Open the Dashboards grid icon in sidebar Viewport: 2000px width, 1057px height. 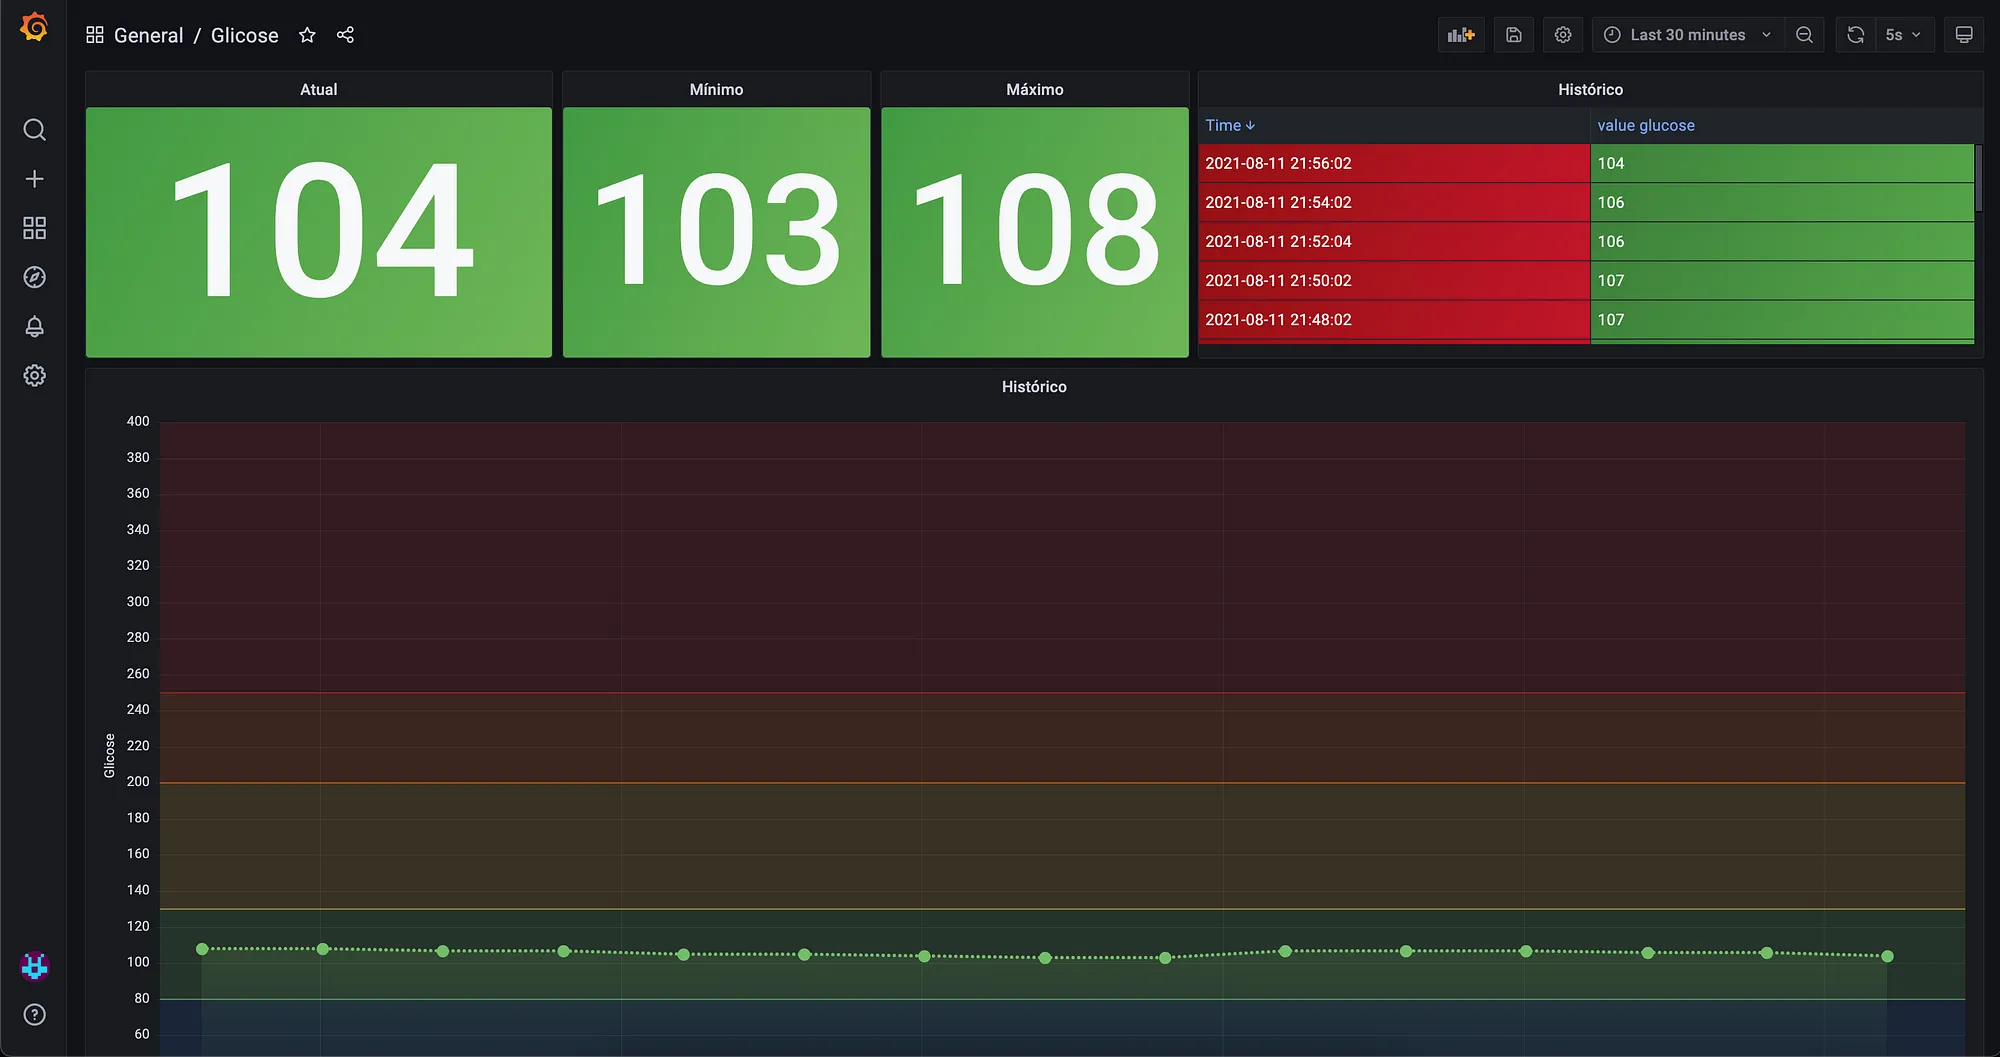coord(34,228)
